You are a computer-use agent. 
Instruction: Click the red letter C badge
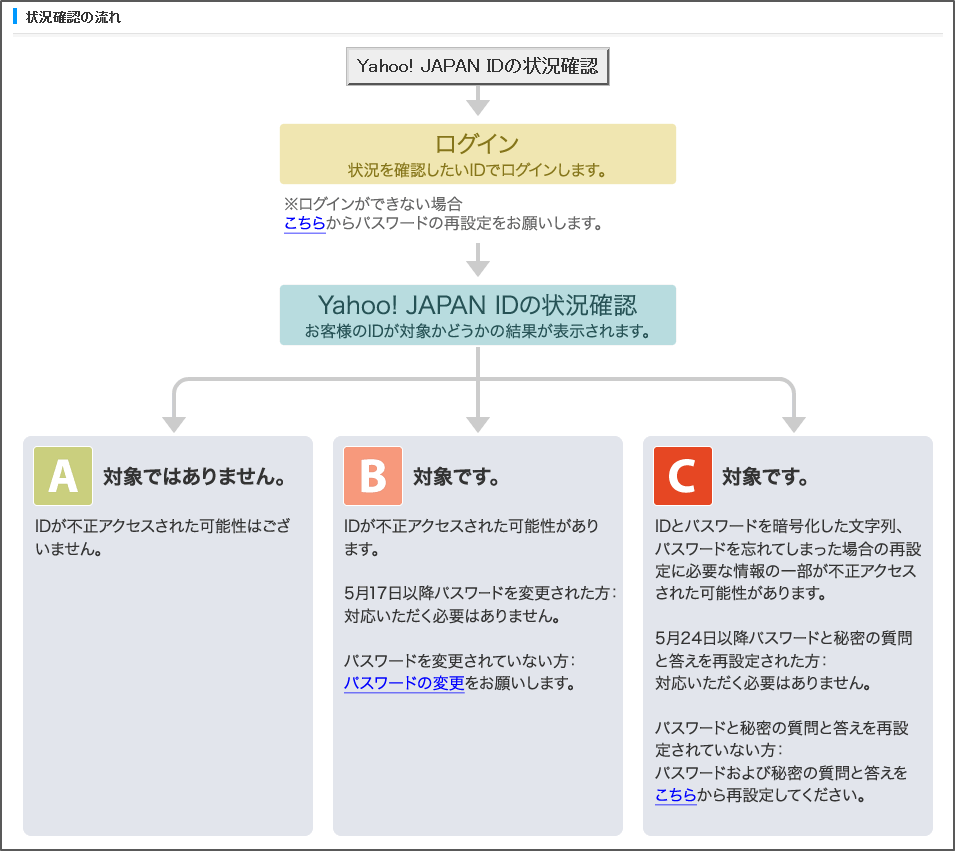coord(683,476)
